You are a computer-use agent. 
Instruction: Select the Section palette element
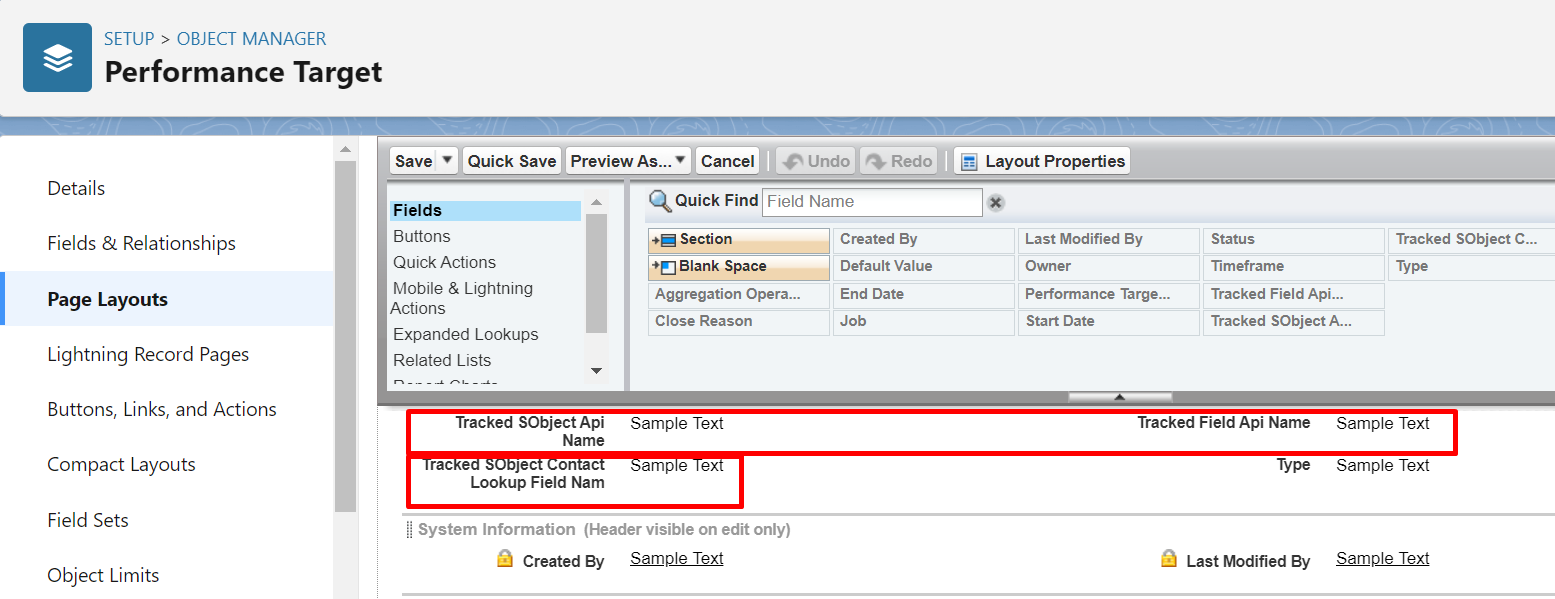(x=739, y=240)
